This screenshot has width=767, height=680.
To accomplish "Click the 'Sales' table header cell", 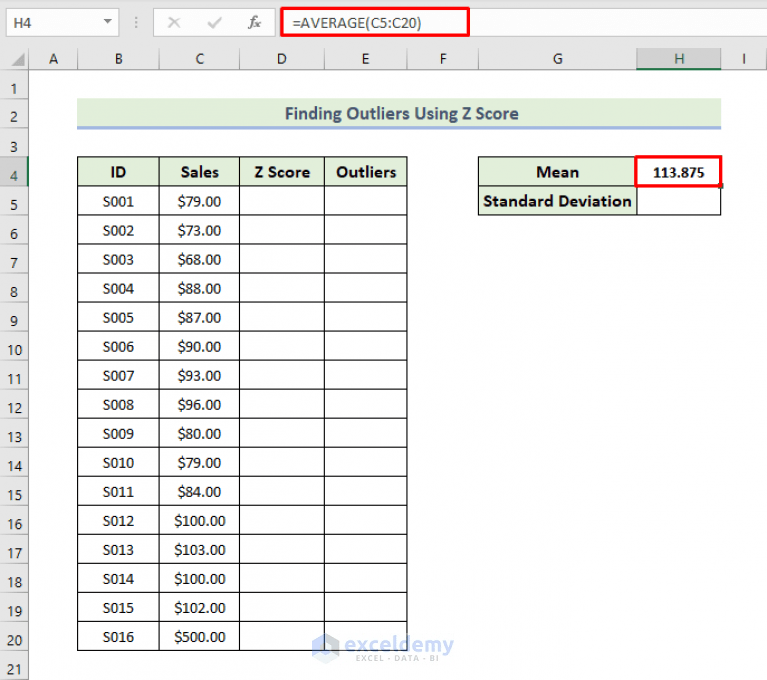I will pyautogui.click(x=200, y=172).
